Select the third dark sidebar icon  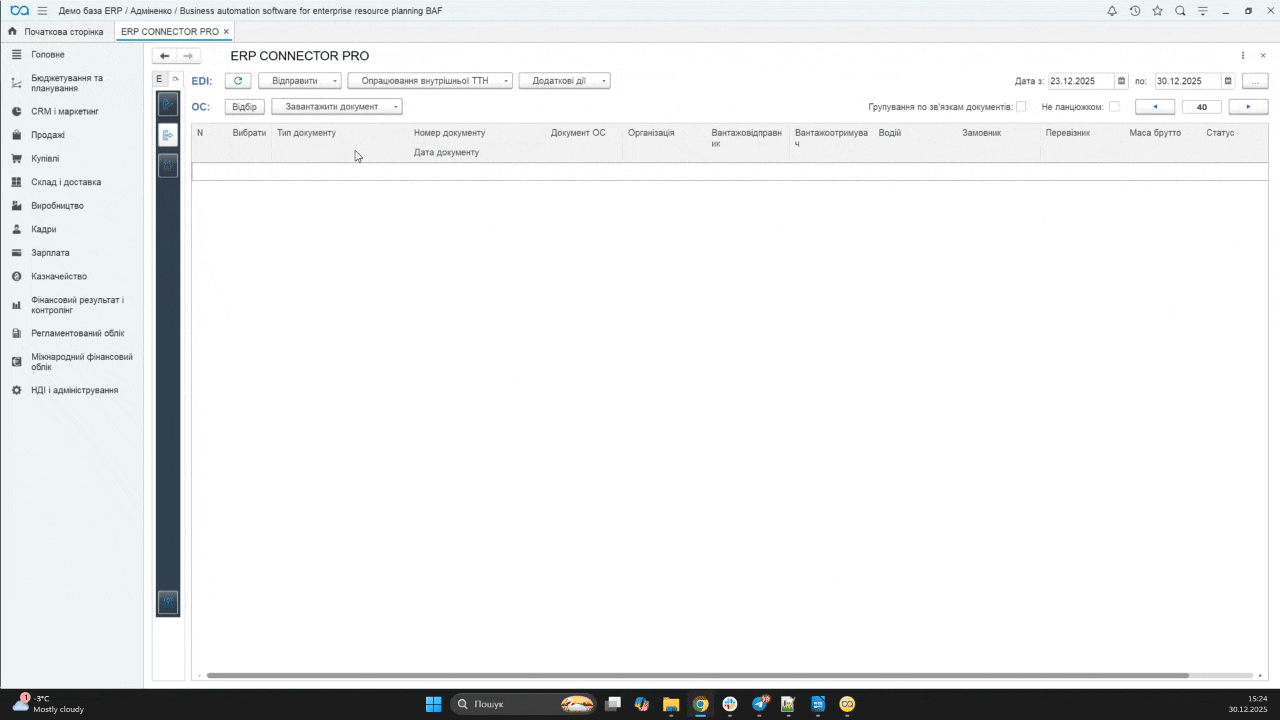(x=168, y=166)
